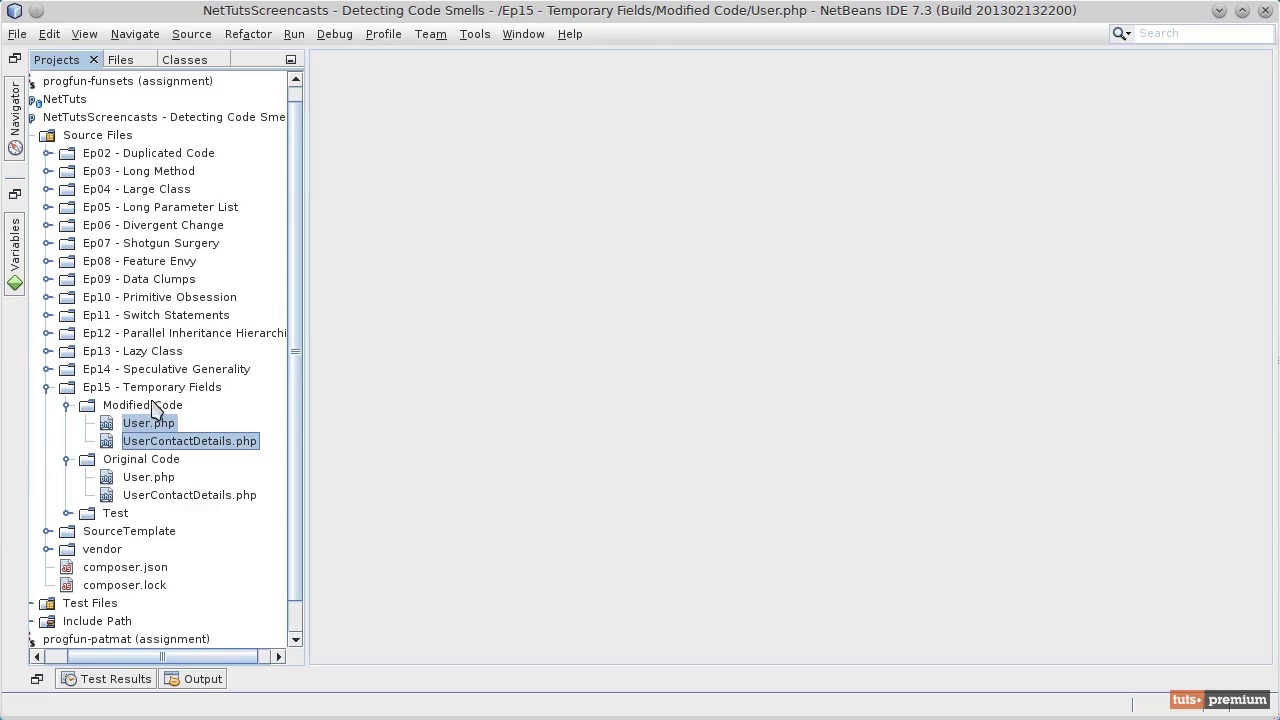Open the Debug menu
This screenshot has width=1280, height=720.
point(334,34)
